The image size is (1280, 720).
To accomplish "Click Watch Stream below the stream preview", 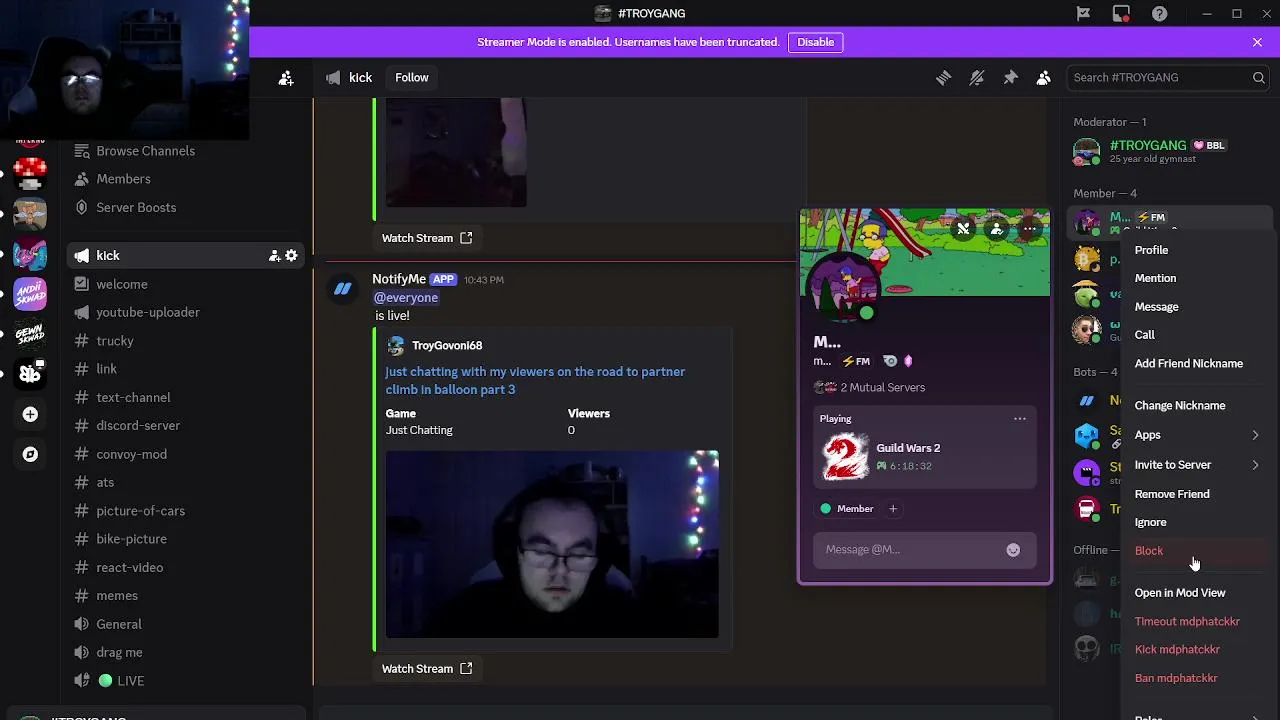I will [427, 669].
